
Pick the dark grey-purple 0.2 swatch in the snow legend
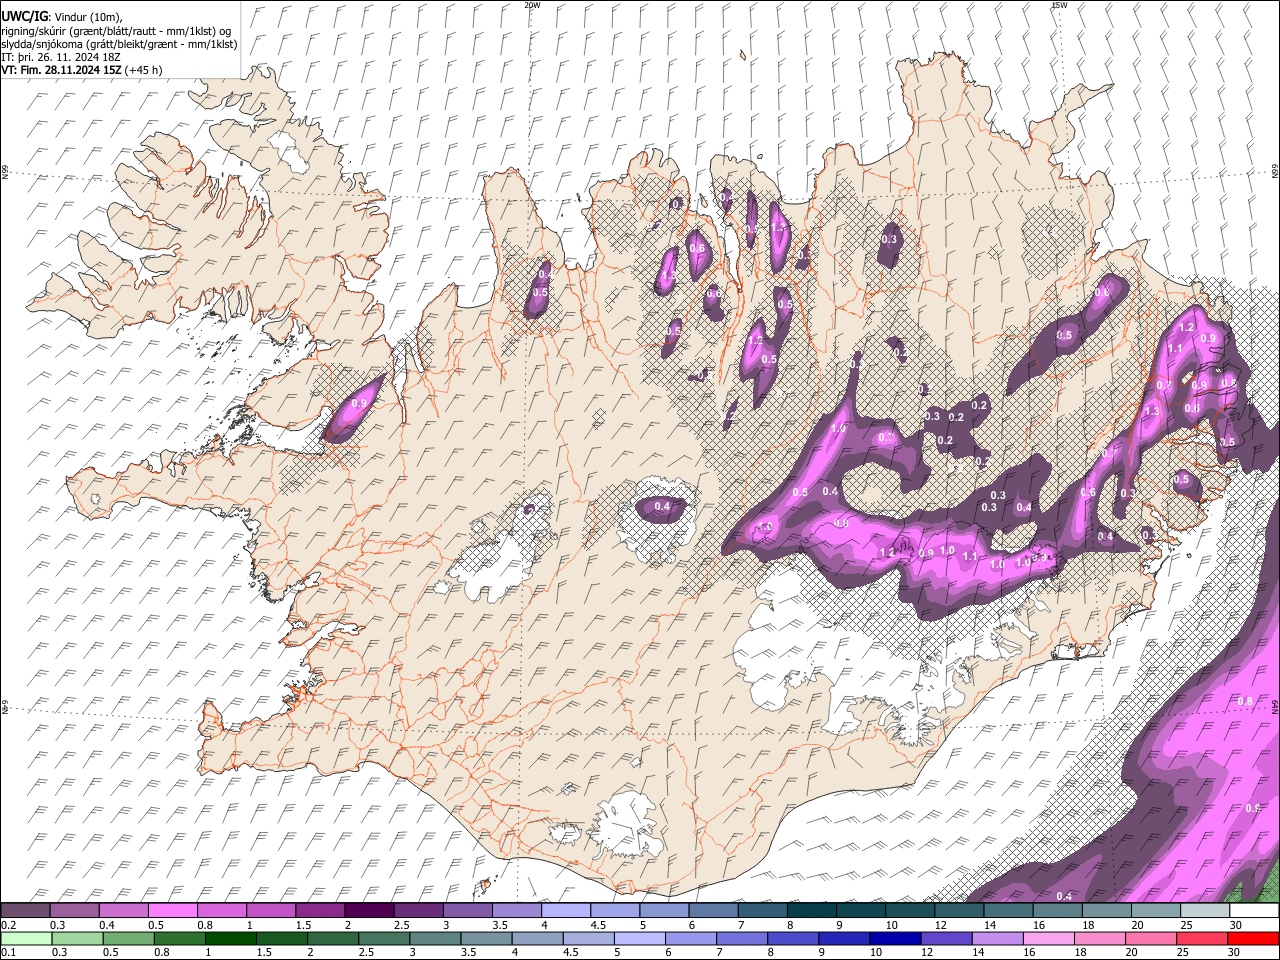[25, 911]
